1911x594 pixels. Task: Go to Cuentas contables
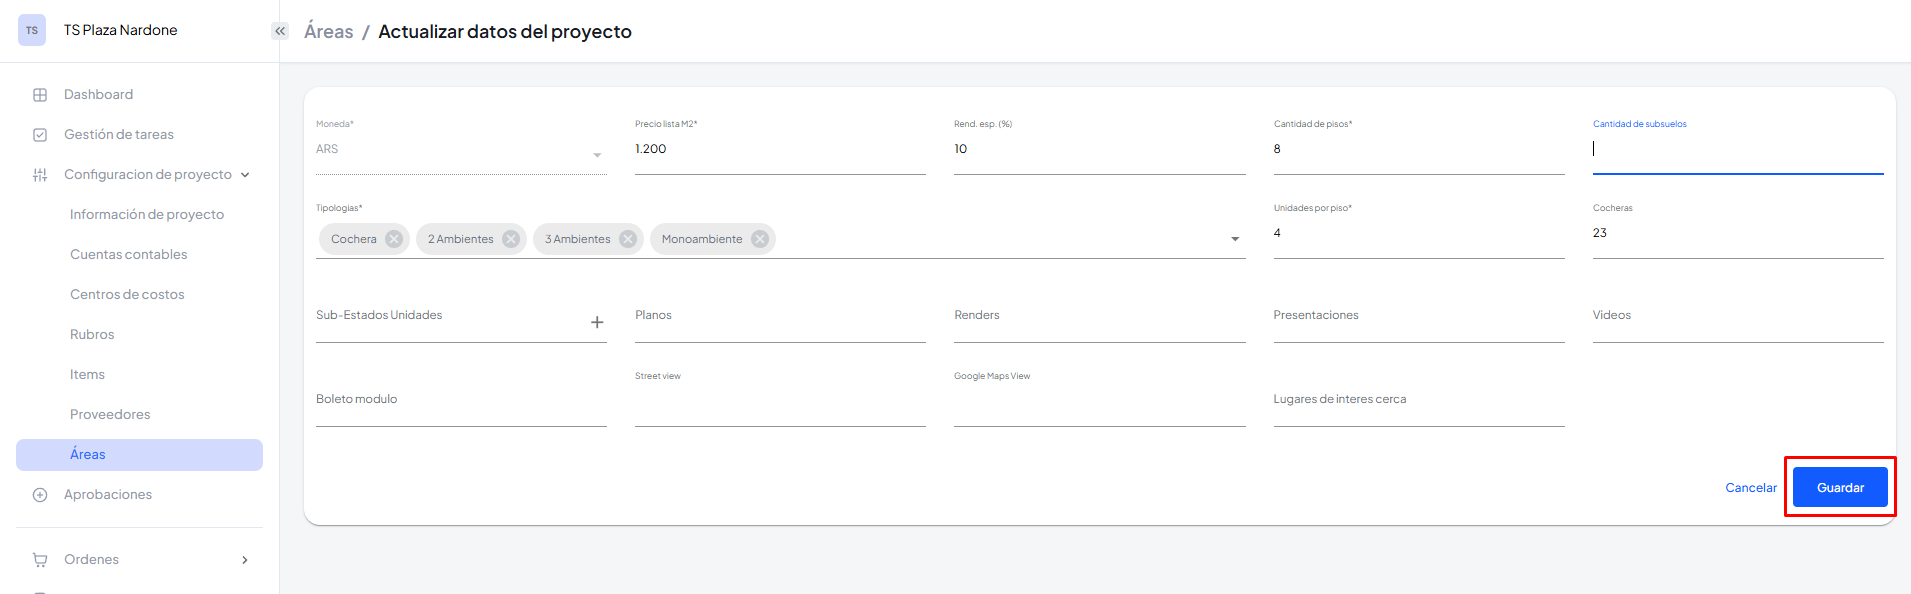click(128, 255)
